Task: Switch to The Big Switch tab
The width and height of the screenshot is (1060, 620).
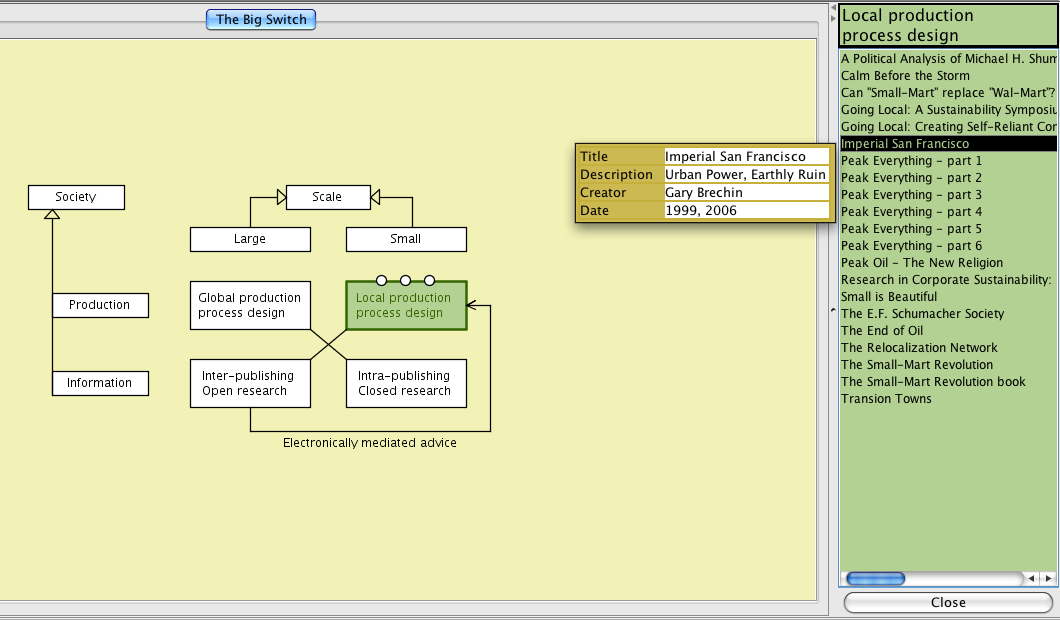Action: point(261,19)
